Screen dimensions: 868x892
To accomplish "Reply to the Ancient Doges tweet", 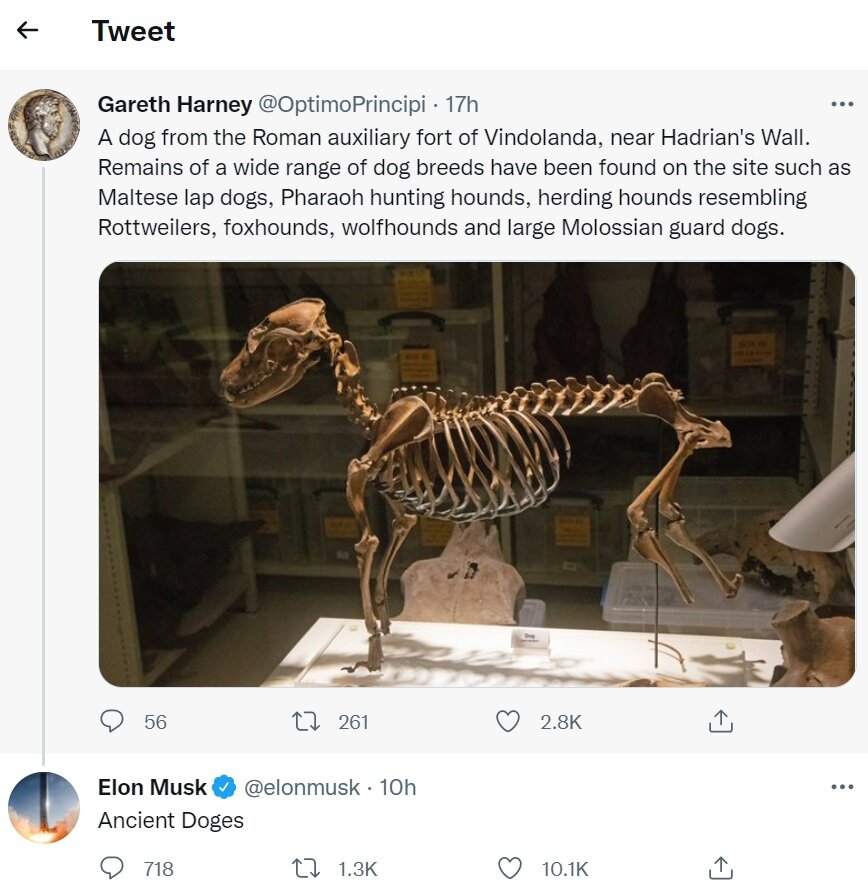I will point(114,868).
